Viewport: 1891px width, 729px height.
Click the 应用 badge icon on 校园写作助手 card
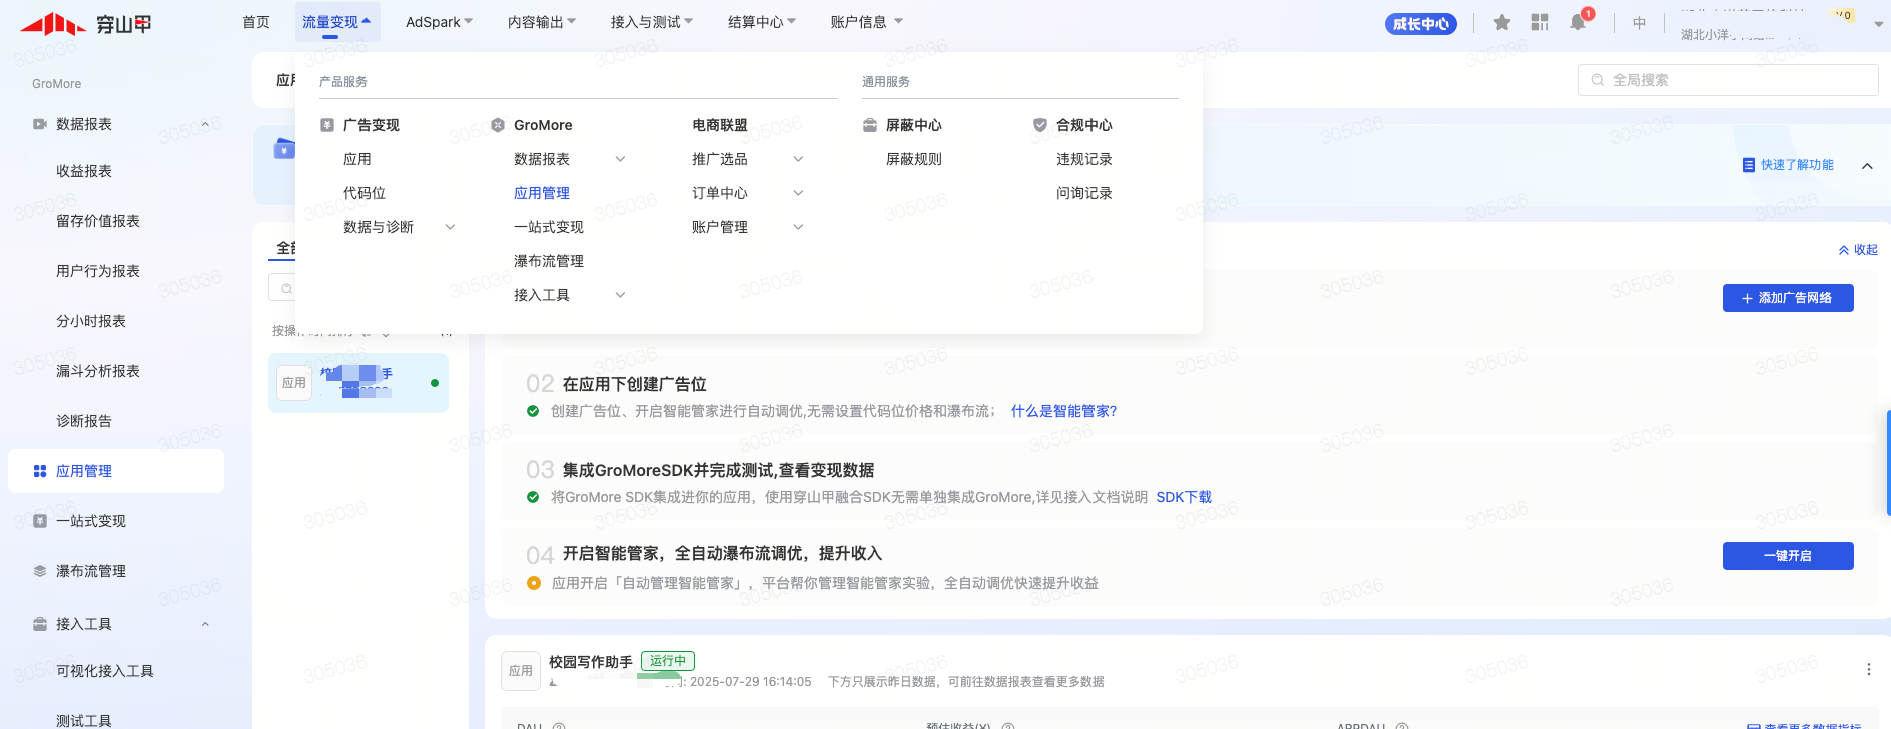(x=520, y=671)
